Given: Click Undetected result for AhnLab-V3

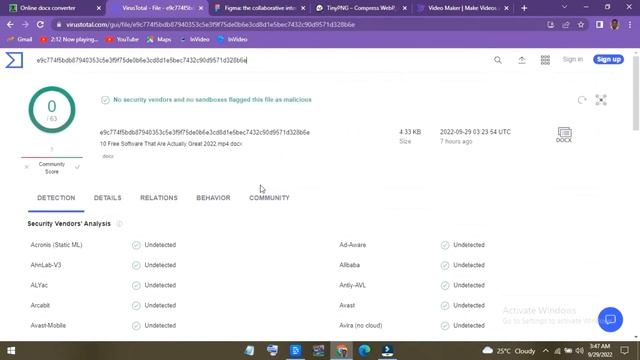Looking at the screenshot, I should point(154,265).
